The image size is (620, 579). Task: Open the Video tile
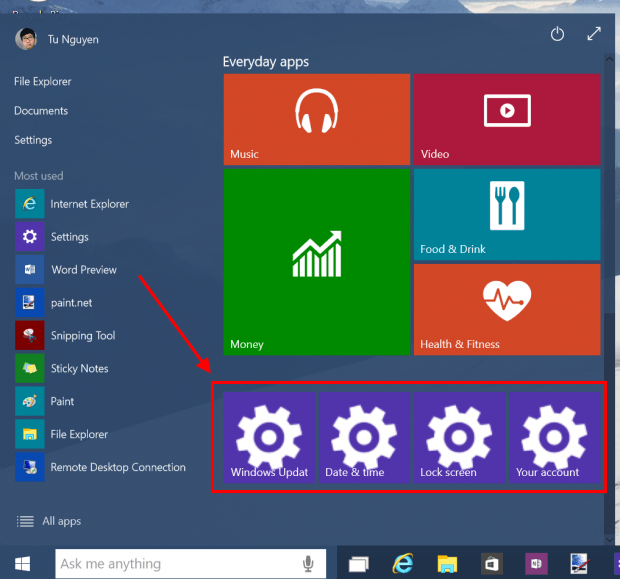507,119
